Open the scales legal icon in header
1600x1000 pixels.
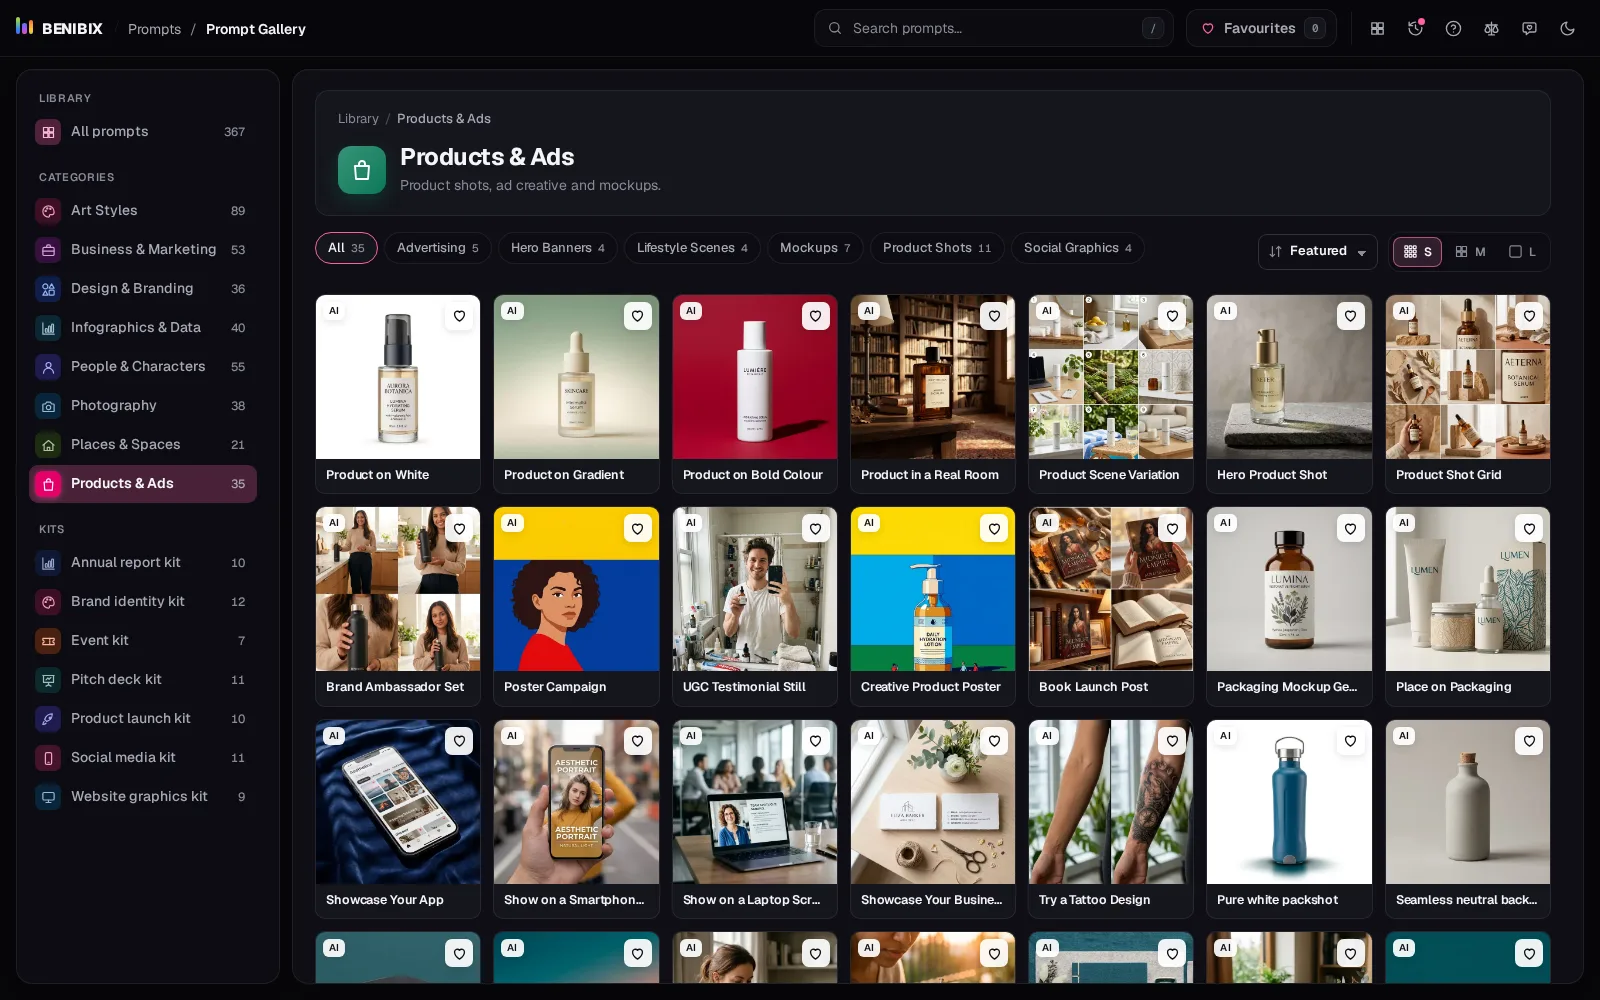tap(1491, 29)
